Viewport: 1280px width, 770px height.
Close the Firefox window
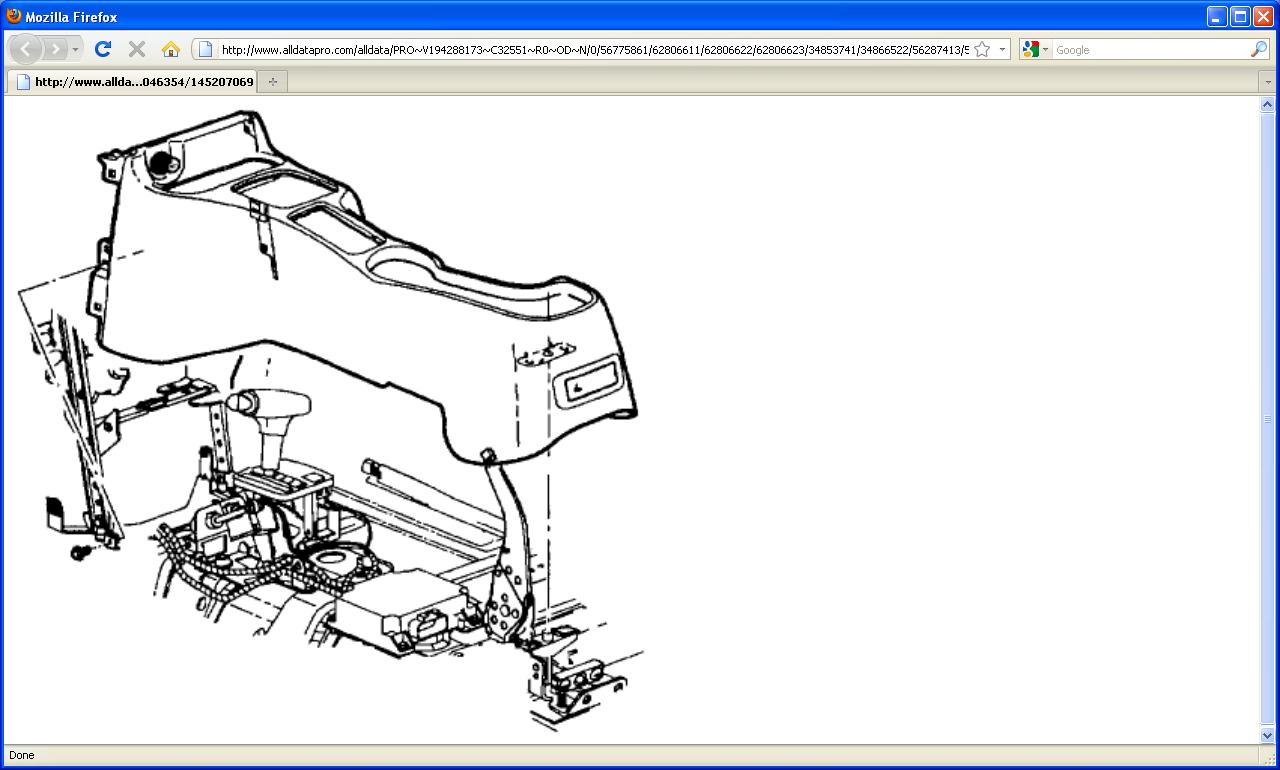[x=1263, y=16]
